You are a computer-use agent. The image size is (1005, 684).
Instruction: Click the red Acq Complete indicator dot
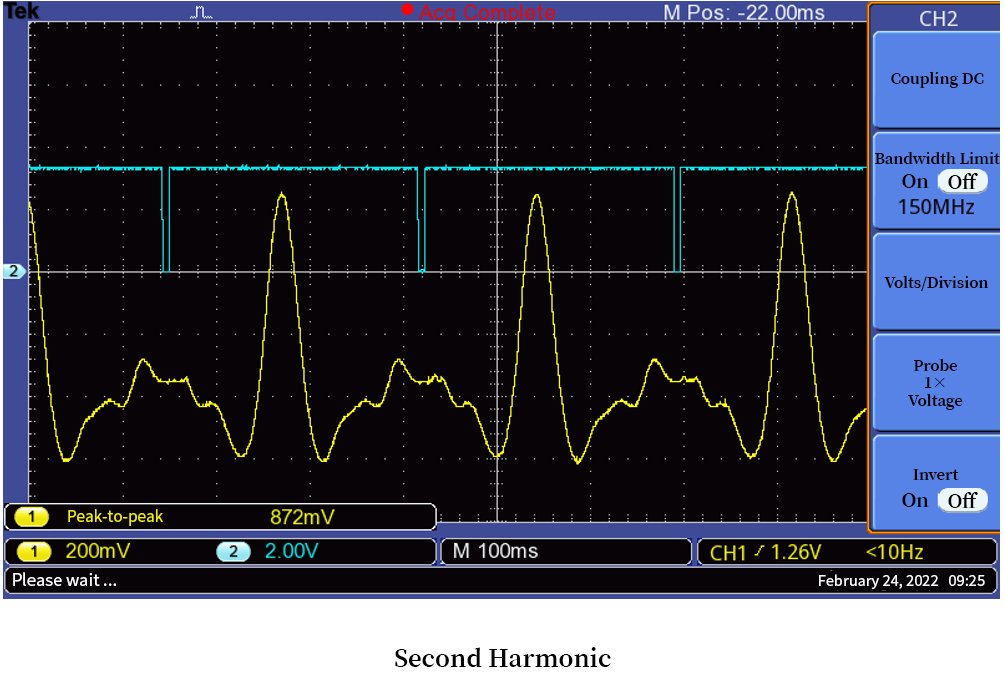[x=407, y=10]
